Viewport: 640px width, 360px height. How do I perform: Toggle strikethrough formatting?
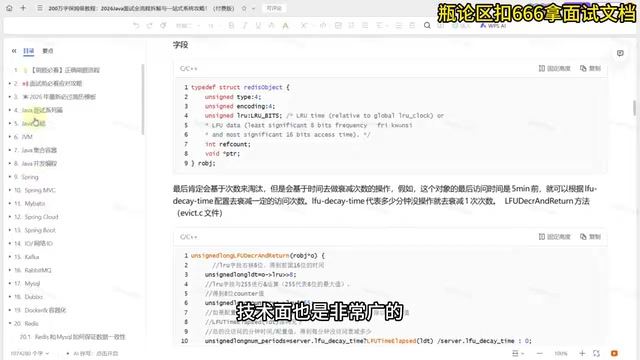271,25
